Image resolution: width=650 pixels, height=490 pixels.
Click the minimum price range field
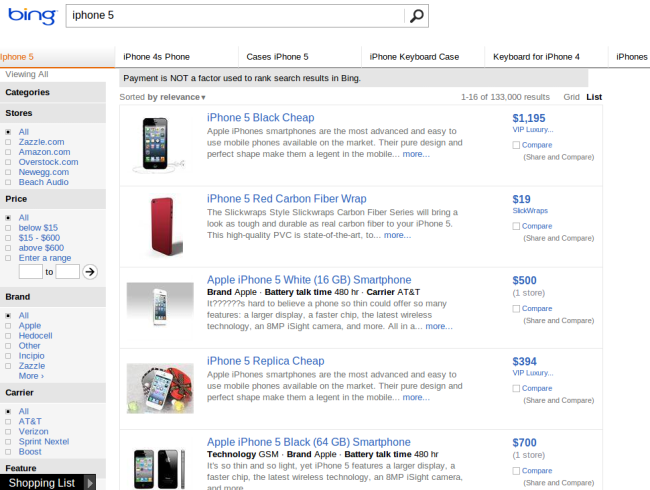(31, 272)
